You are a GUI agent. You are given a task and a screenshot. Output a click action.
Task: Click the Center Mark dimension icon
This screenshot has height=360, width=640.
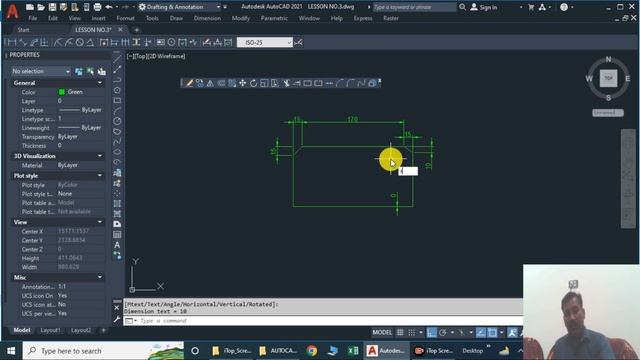pos(171,42)
